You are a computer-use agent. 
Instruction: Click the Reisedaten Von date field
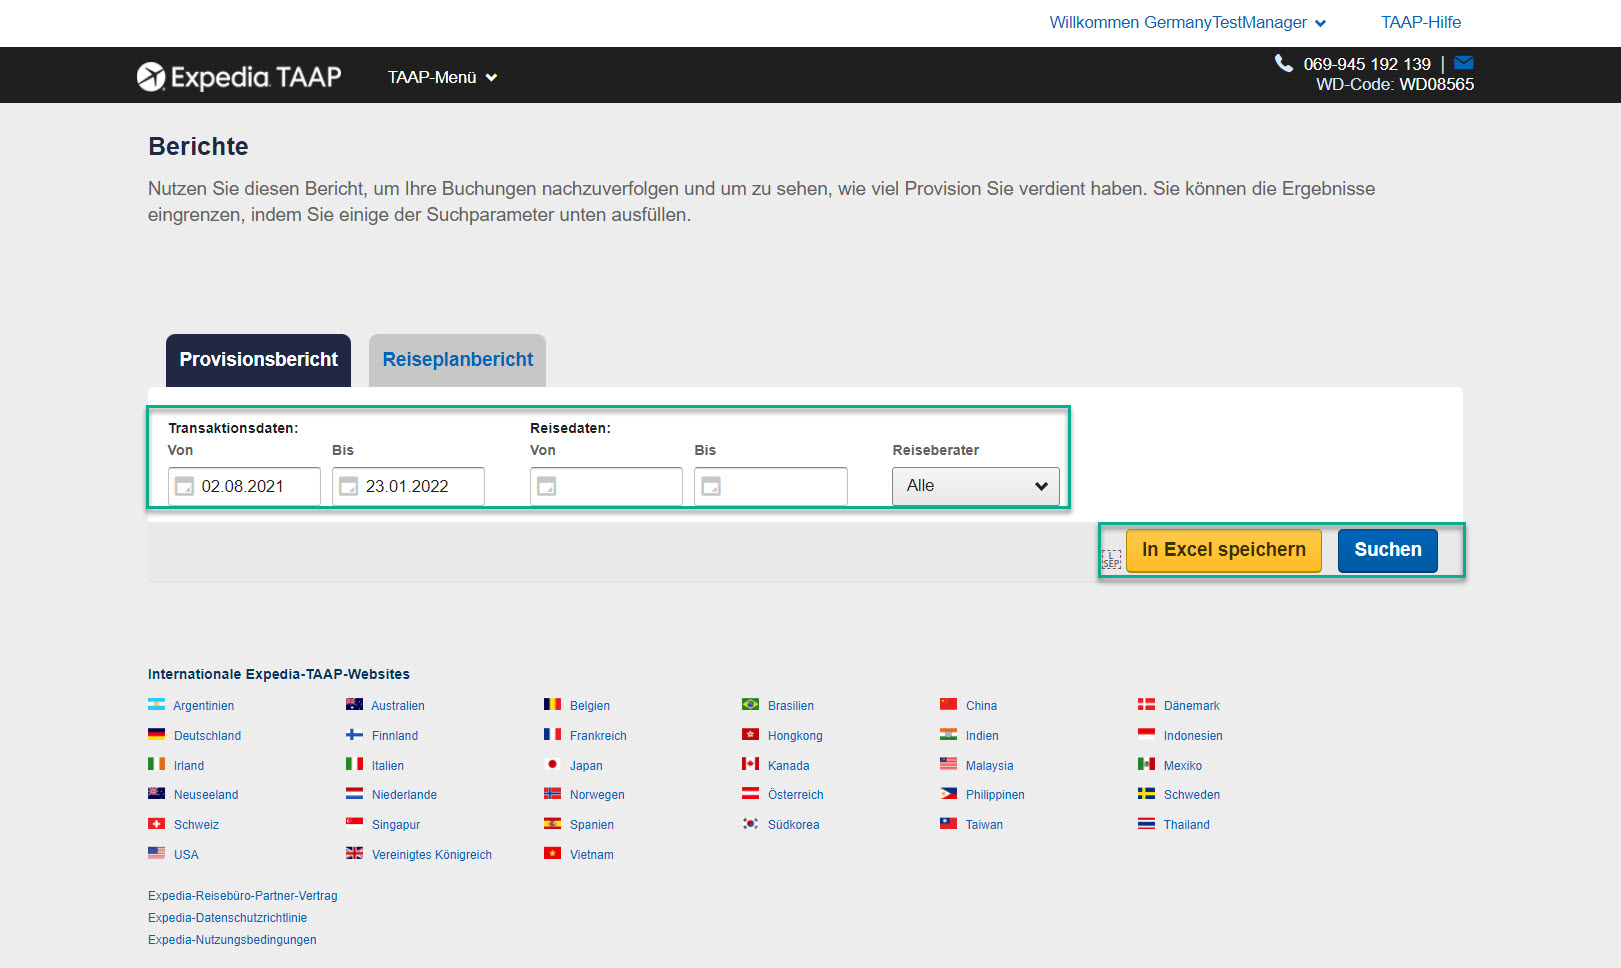click(x=606, y=486)
